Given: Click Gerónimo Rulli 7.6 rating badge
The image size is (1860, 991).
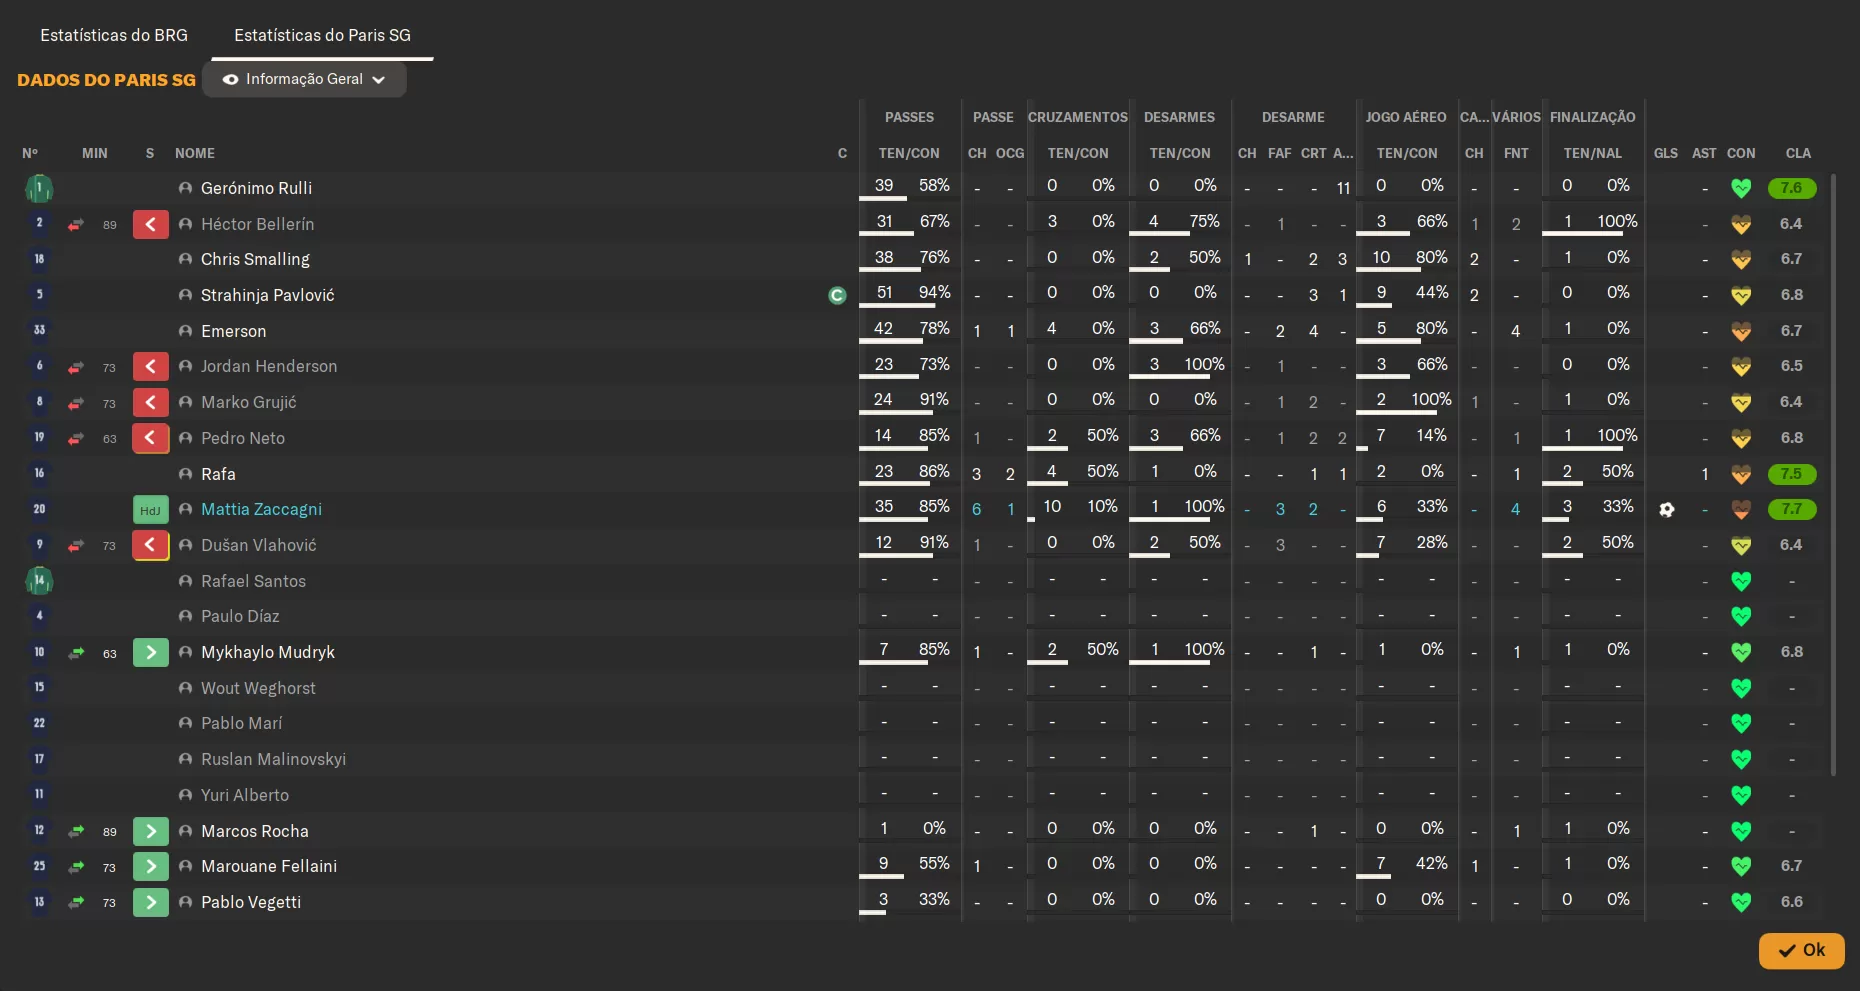Looking at the screenshot, I should pyautogui.click(x=1792, y=188).
